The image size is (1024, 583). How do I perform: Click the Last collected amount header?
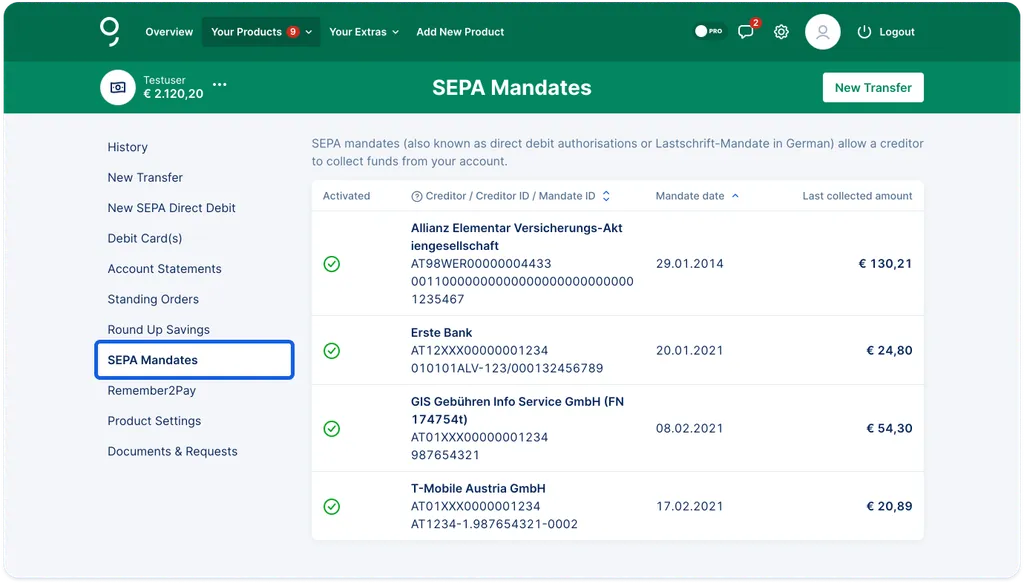(x=857, y=196)
